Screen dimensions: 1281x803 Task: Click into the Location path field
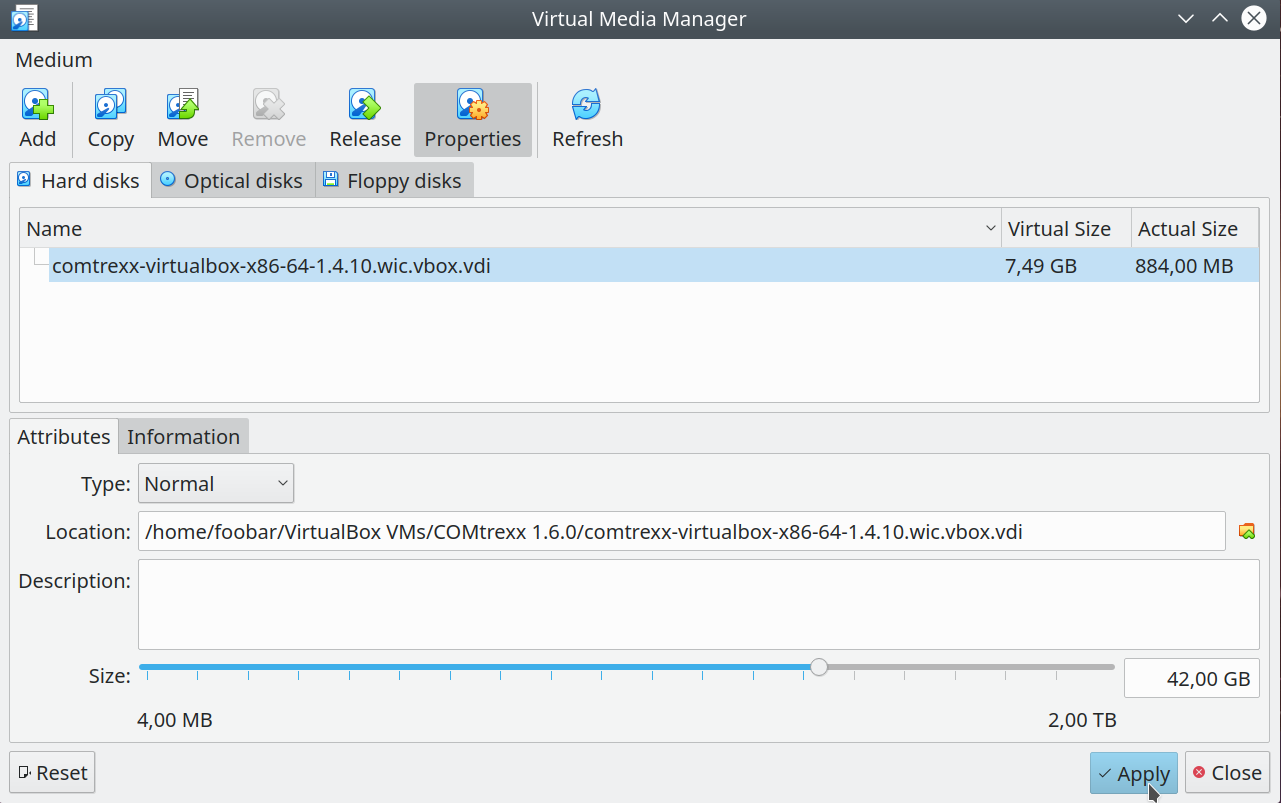681,531
